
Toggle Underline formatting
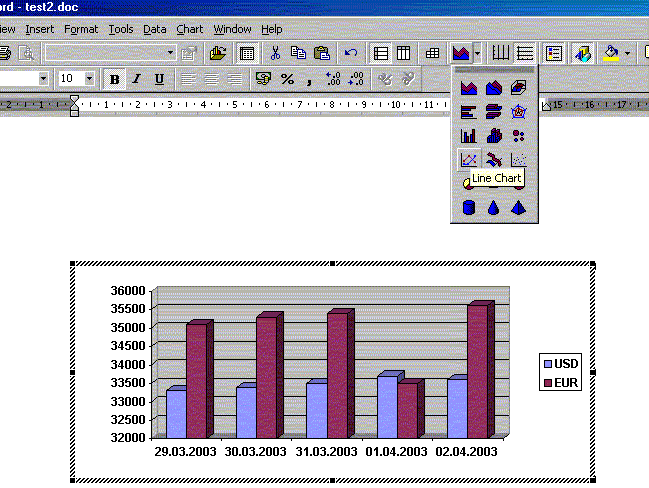click(159, 79)
